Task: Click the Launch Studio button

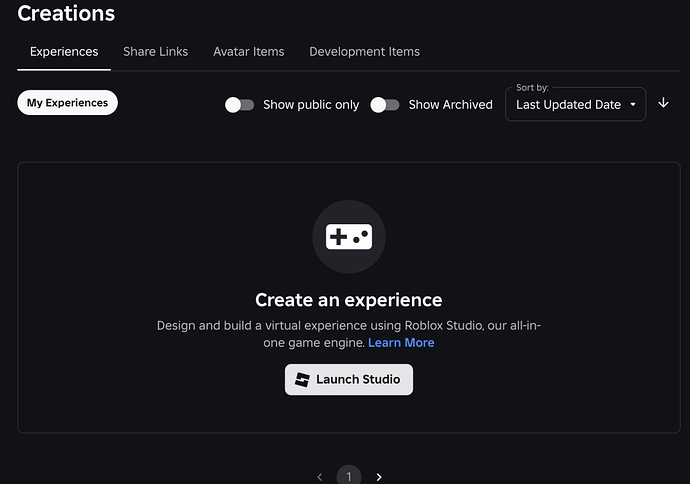Action: [349, 379]
